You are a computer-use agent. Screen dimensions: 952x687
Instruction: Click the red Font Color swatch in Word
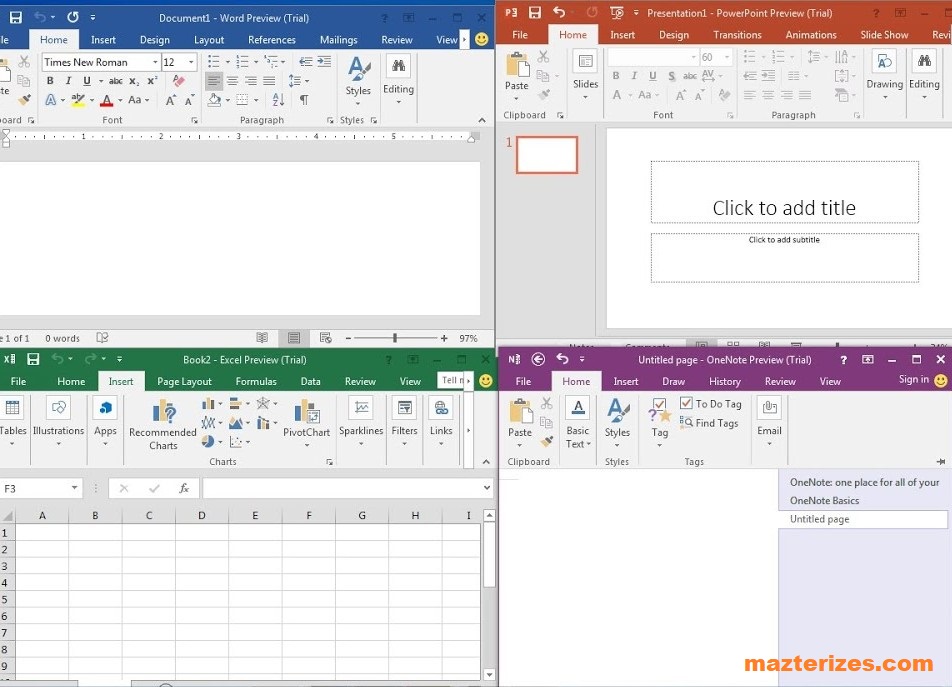coord(107,100)
